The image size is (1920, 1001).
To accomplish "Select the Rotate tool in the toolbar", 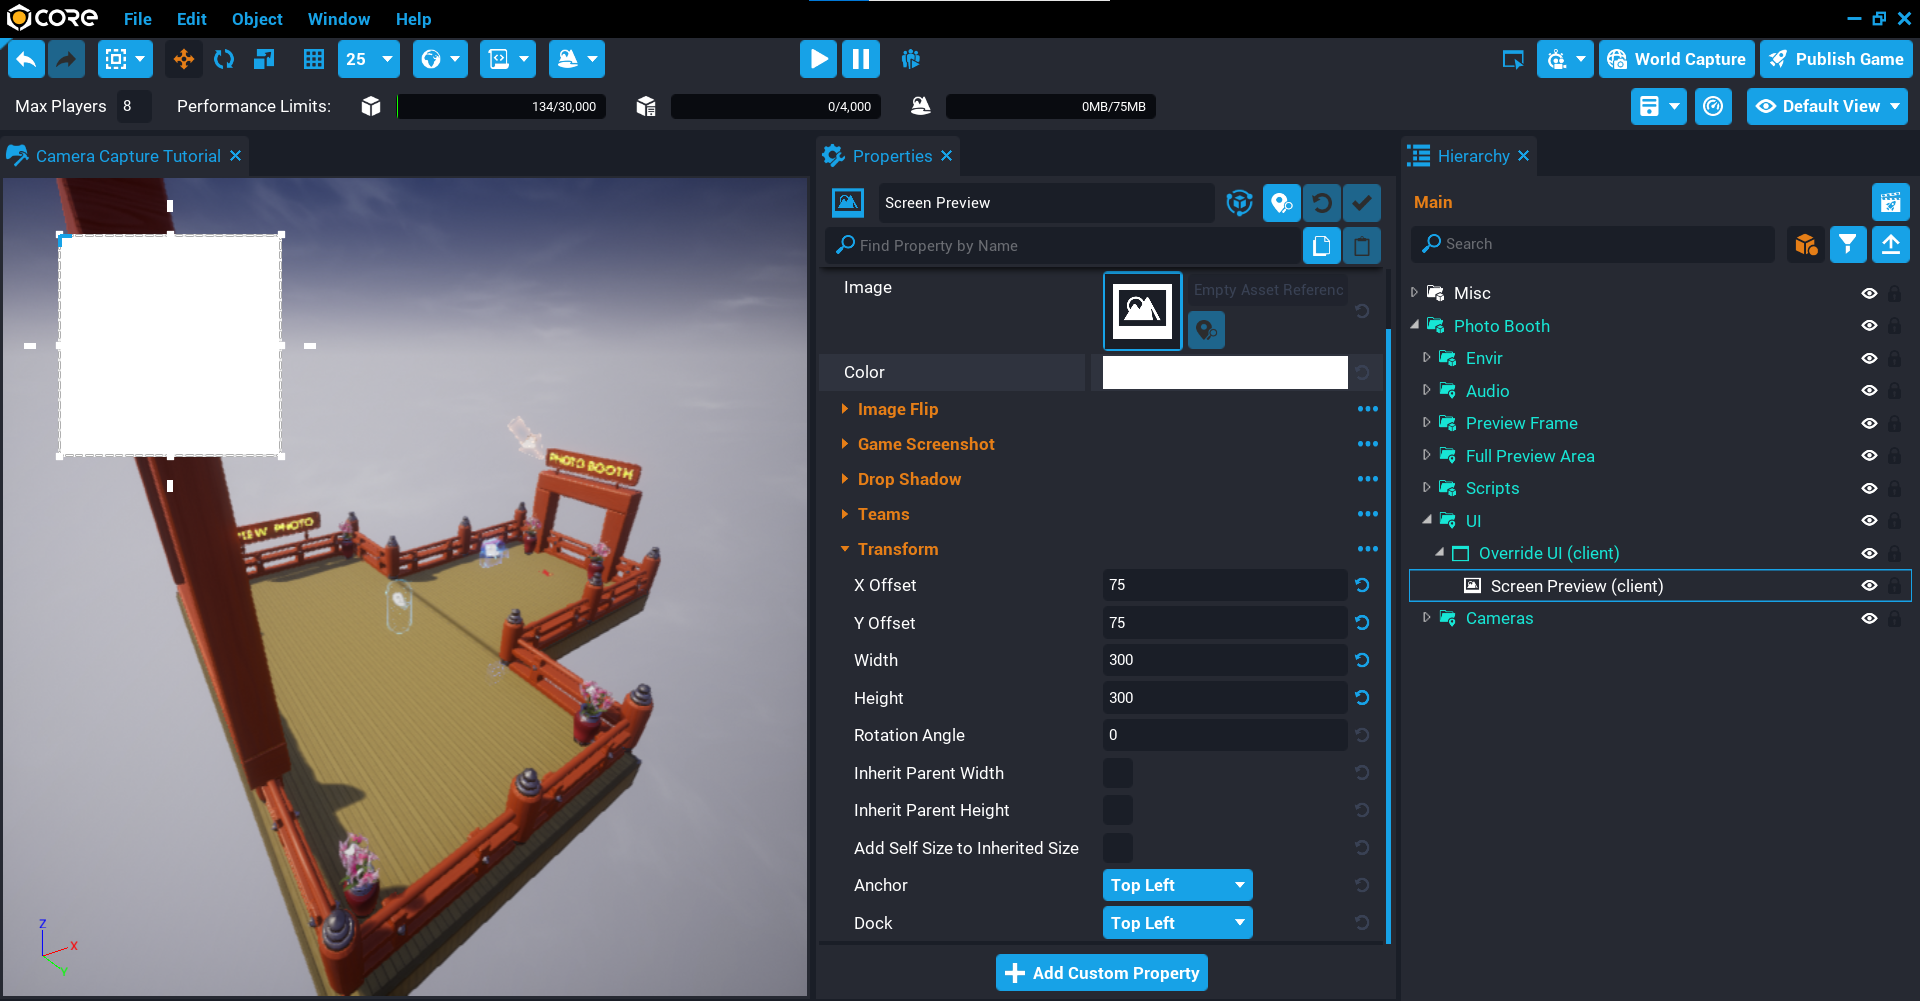I will coord(224,59).
